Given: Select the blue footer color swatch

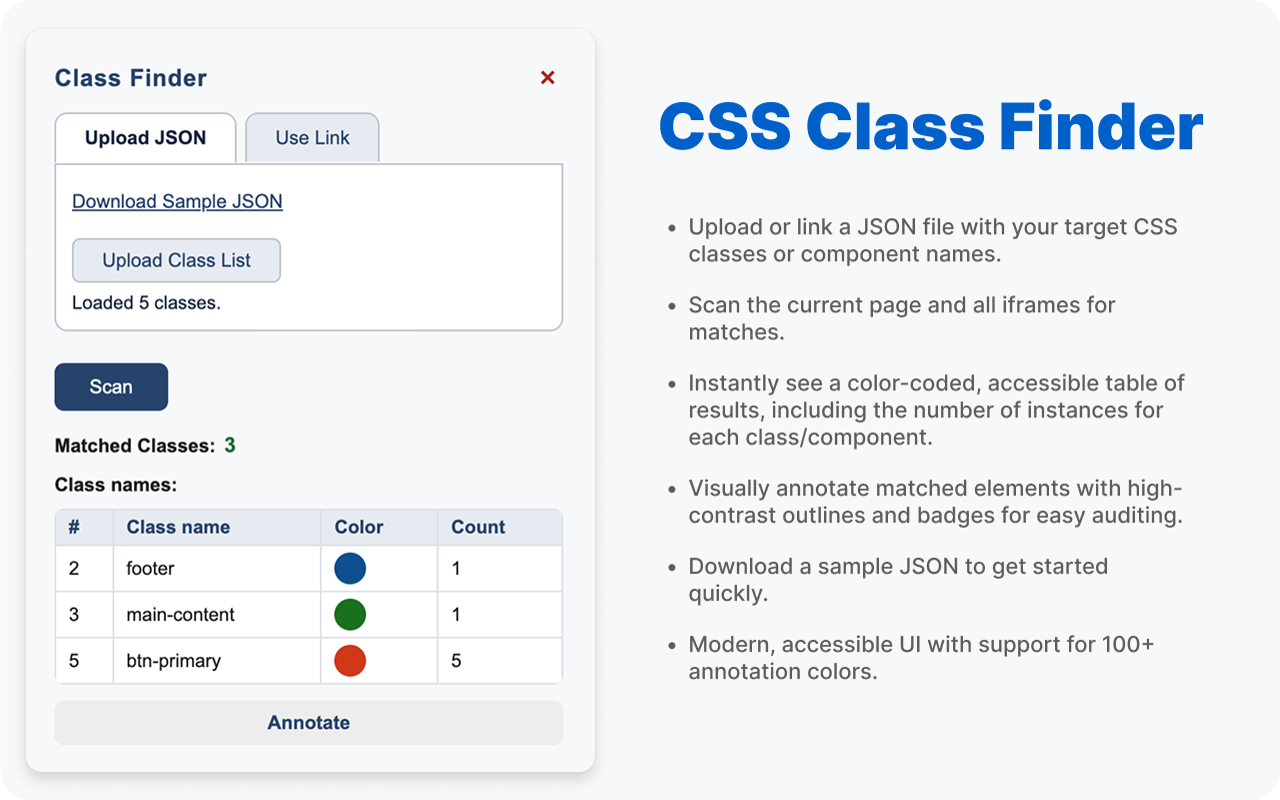Looking at the screenshot, I should click(x=350, y=568).
